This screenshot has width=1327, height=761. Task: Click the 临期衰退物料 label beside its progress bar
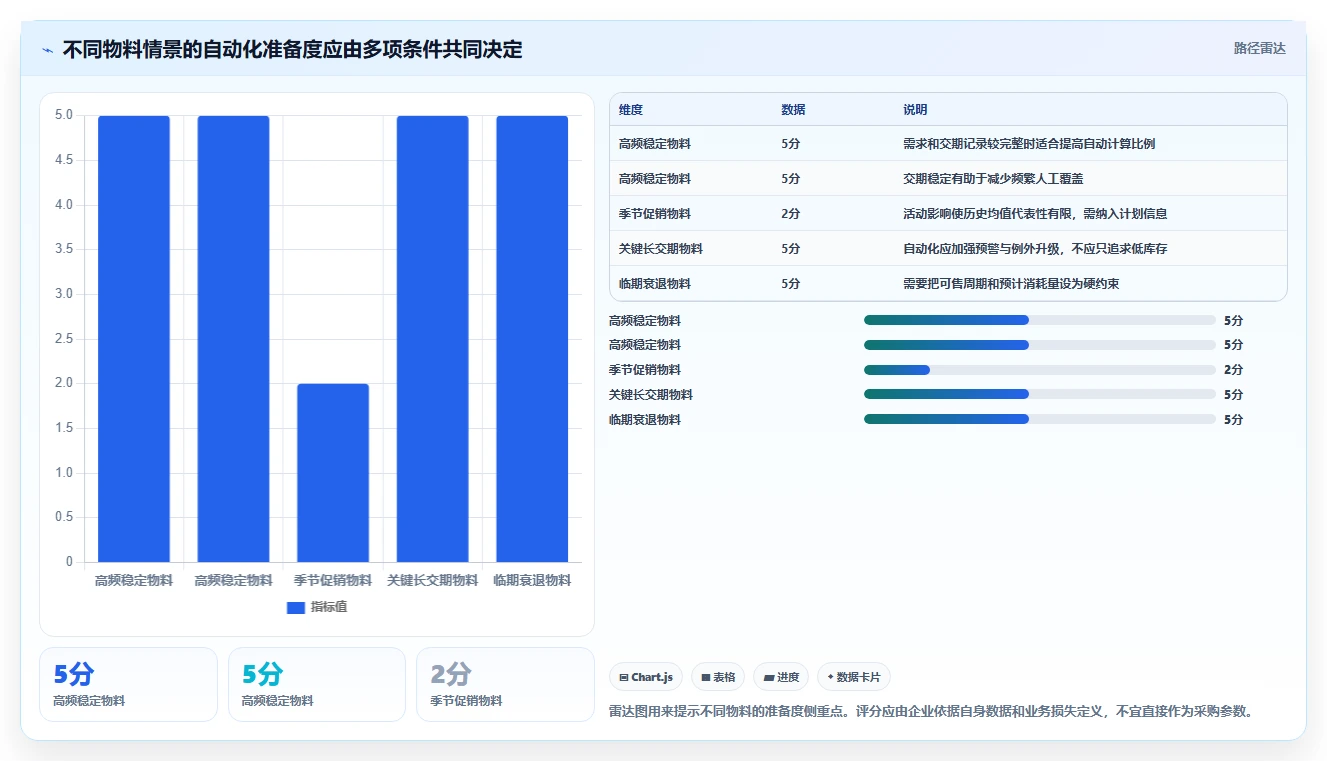(x=645, y=420)
